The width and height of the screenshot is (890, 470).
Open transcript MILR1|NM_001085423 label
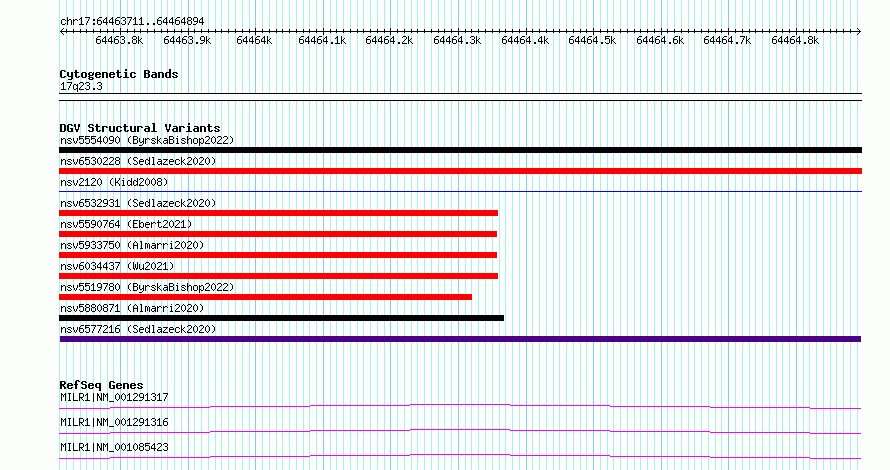pyautogui.click(x=115, y=447)
